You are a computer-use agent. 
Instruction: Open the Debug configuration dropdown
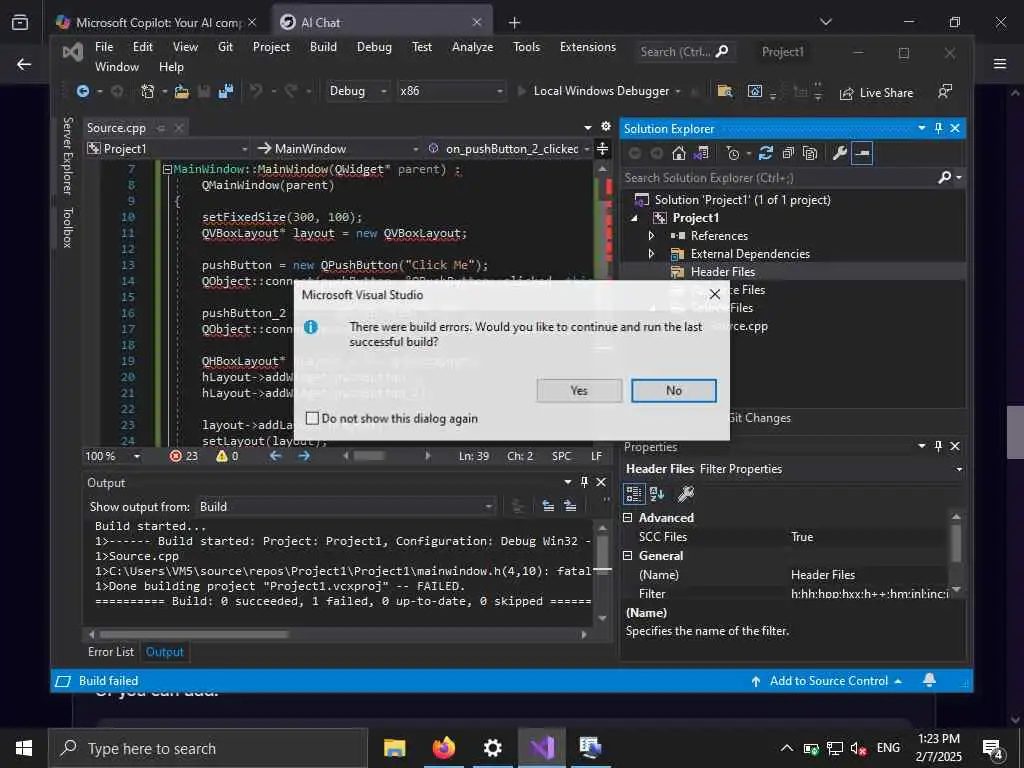tap(358, 91)
